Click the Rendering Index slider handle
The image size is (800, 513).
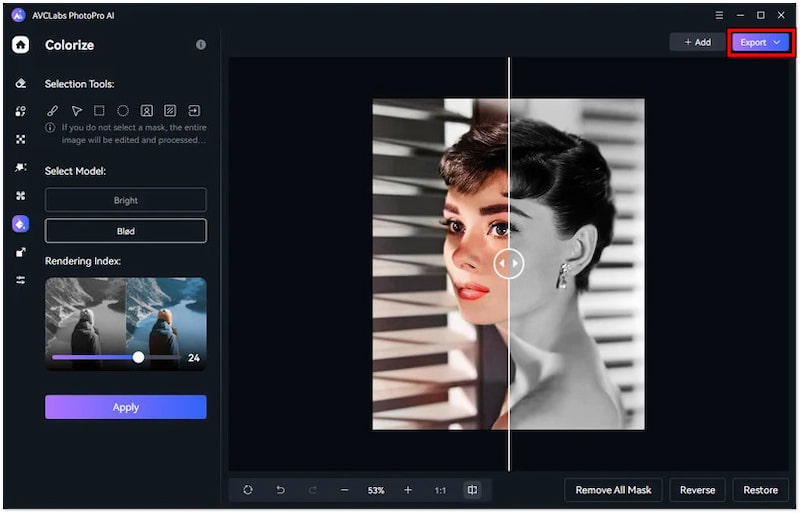[138, 357]
